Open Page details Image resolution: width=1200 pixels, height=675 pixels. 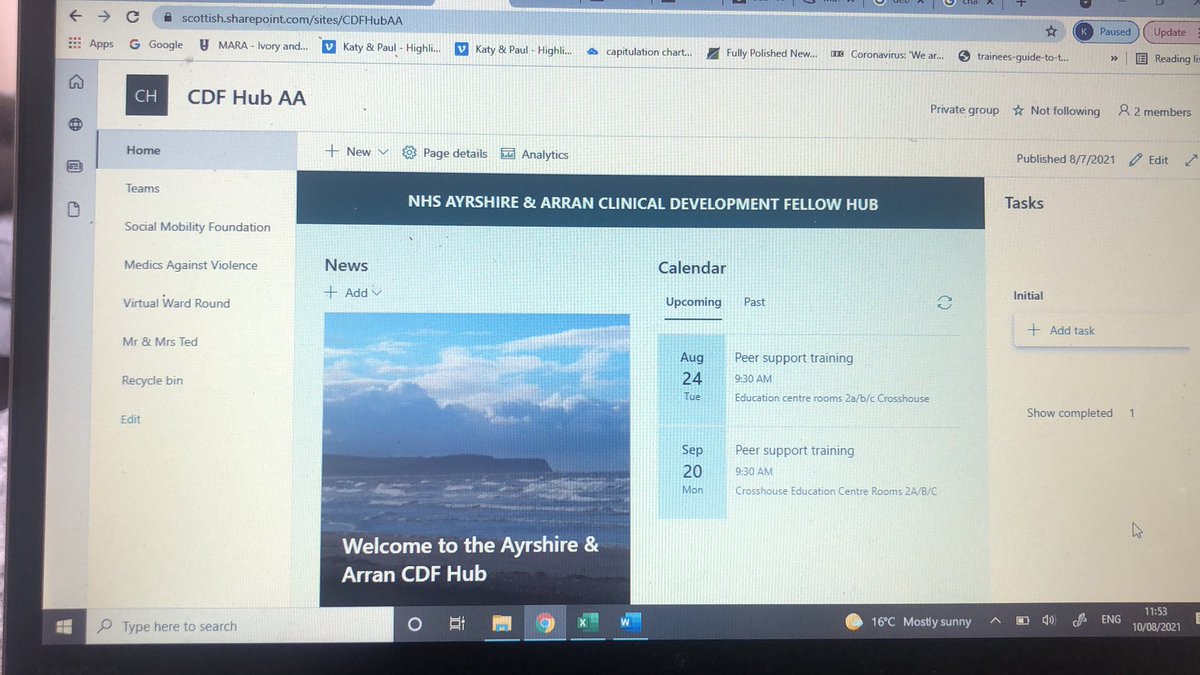pos(445,153)
